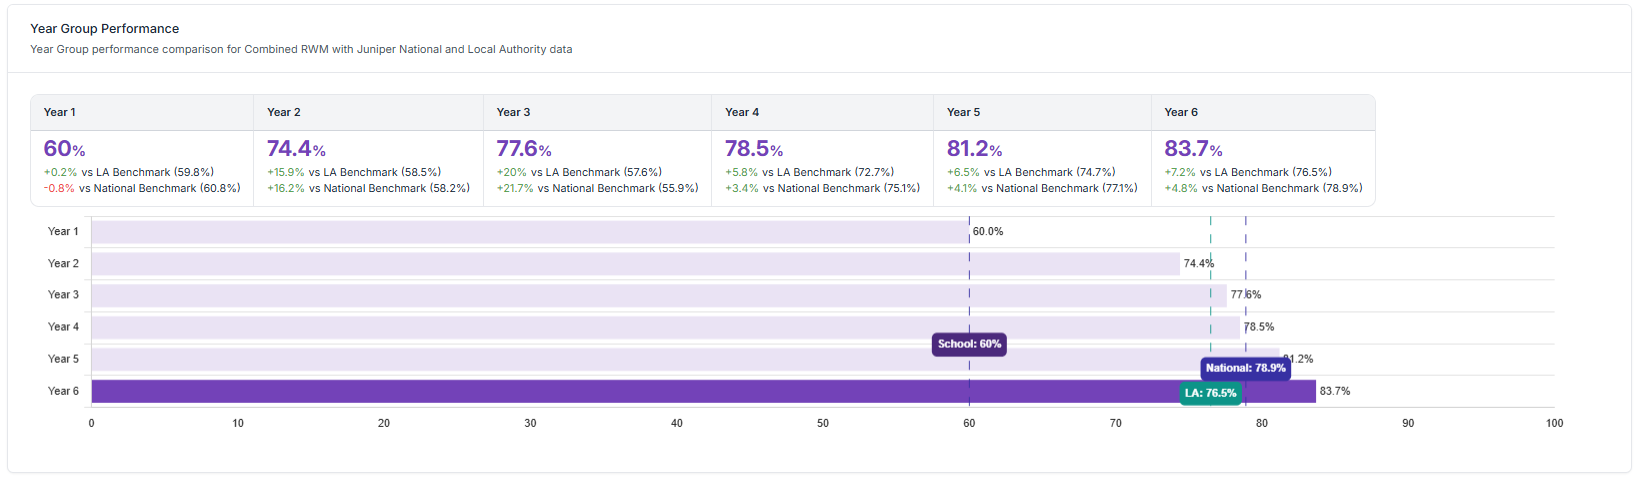Image resolution: width=1638 pixels, height=481 pixels.
Task: Click Year 2's +15.9% vs LA Benchmark text
Action: 354,172
